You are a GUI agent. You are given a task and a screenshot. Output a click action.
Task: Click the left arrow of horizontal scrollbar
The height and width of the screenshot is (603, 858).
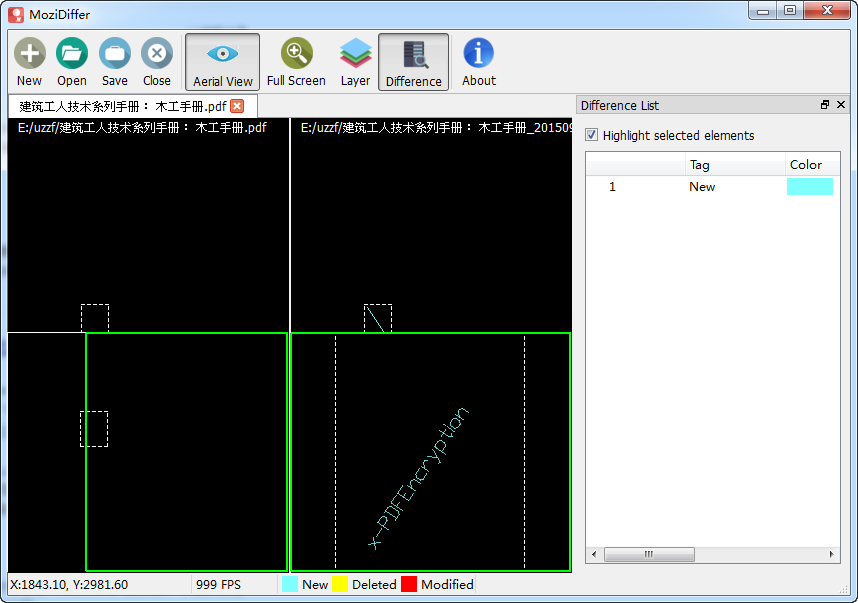pyautogui.click(x=594, y=554)
